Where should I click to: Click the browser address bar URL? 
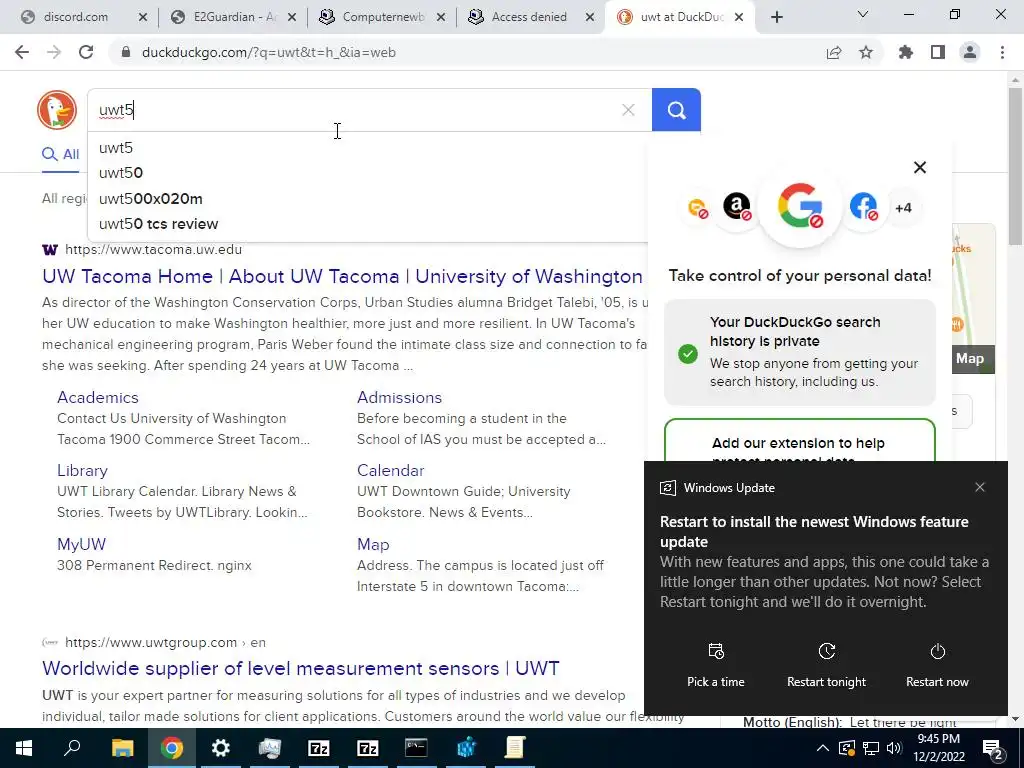(x=268, y=52)
